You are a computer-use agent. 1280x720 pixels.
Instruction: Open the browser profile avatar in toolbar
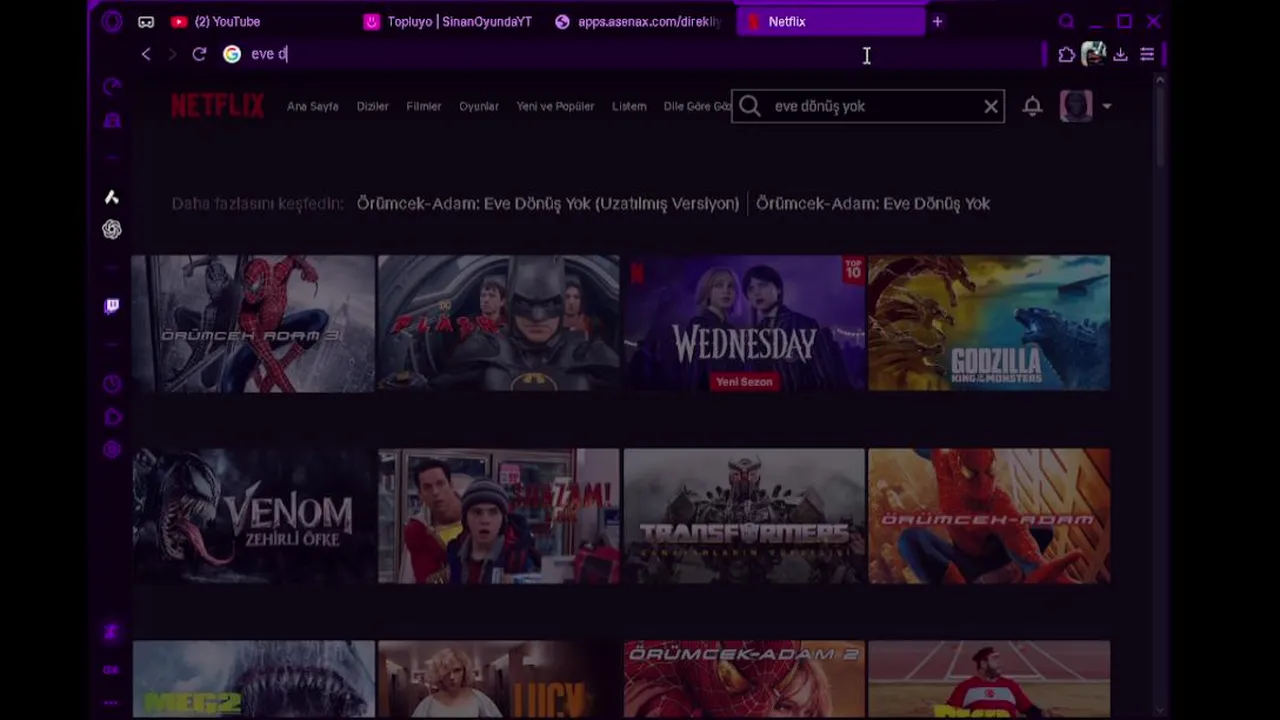click(x=1093, y=54)
